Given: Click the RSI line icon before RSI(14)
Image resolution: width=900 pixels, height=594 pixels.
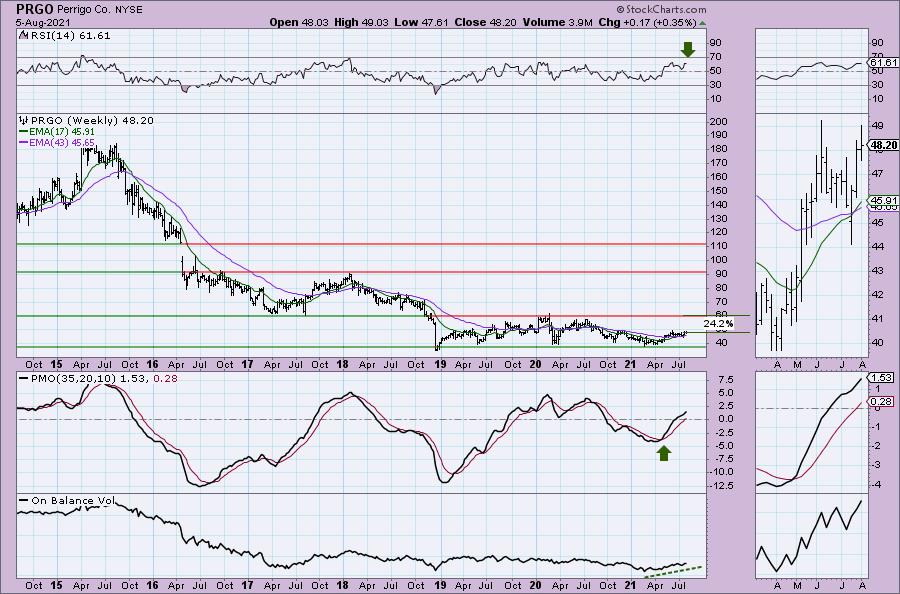Looking at the screenshot, I should tap(23, 36).
